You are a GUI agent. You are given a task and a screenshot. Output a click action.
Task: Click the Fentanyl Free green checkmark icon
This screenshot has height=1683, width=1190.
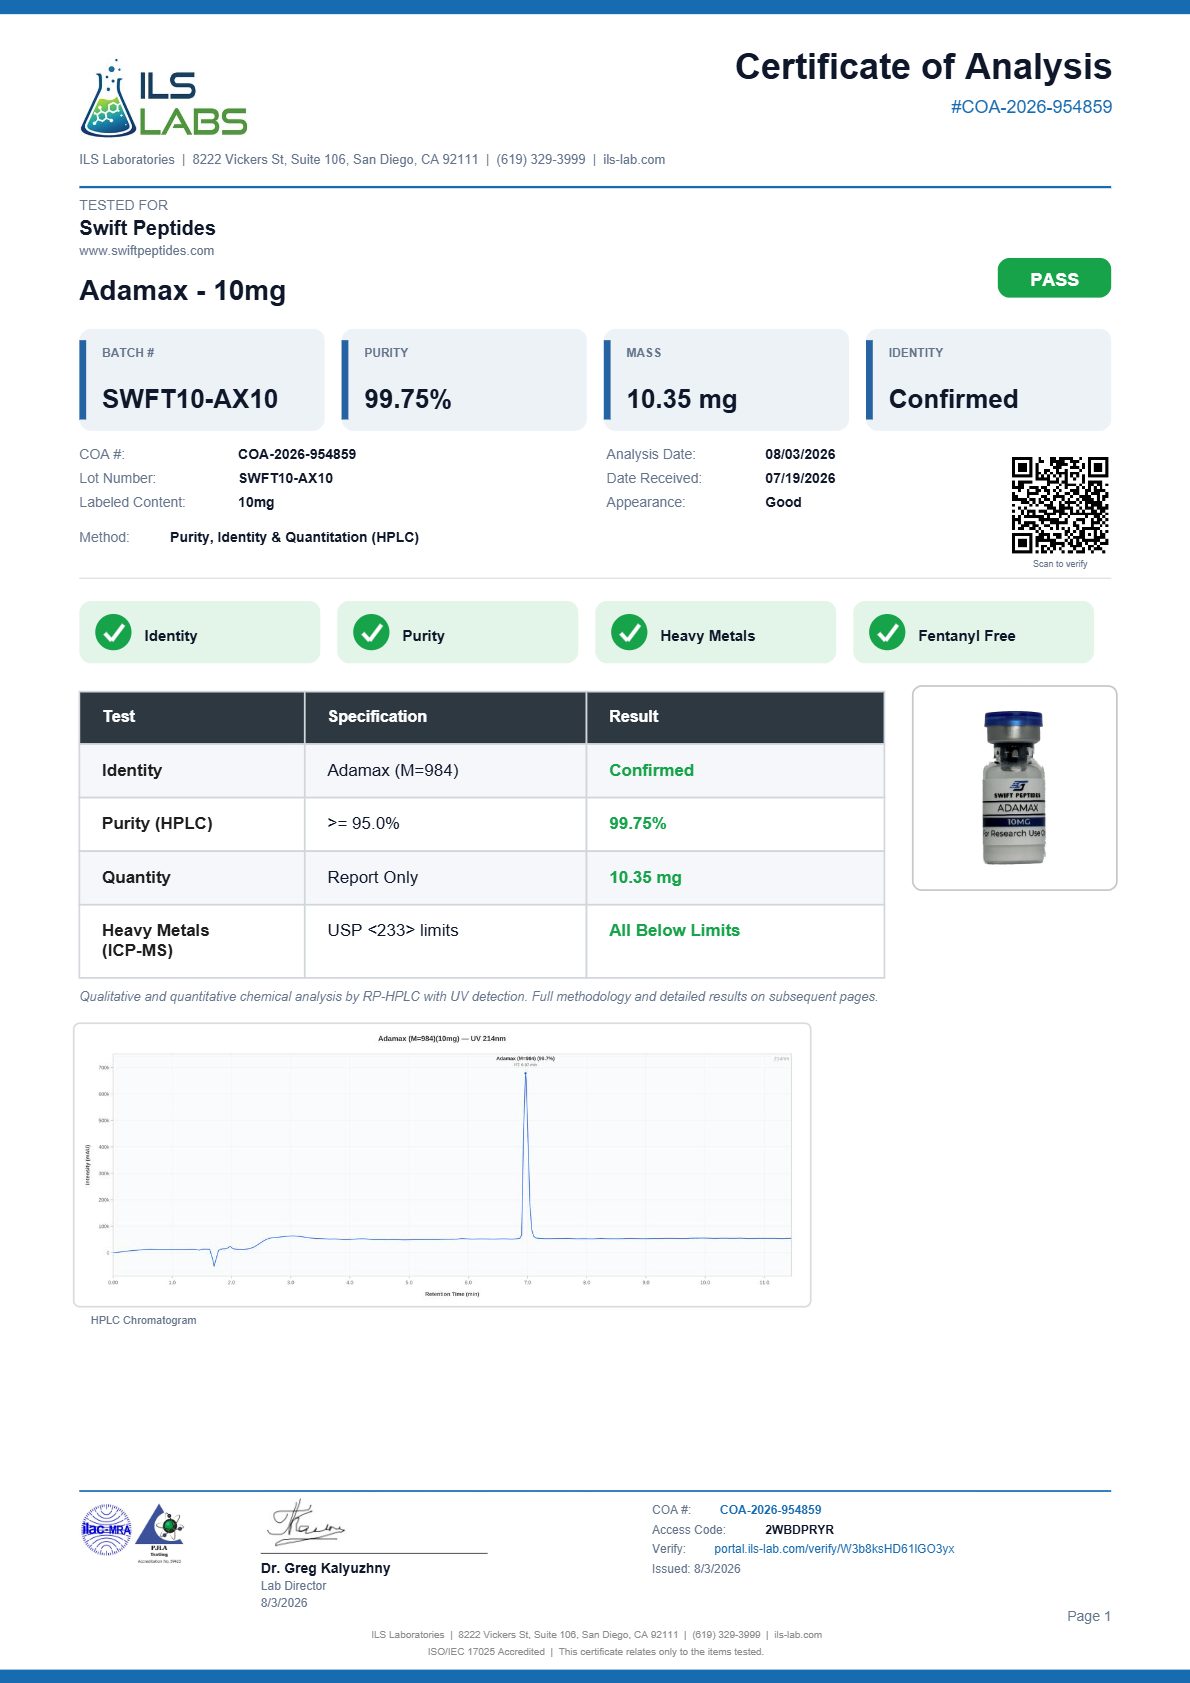(x=887, y=632)
